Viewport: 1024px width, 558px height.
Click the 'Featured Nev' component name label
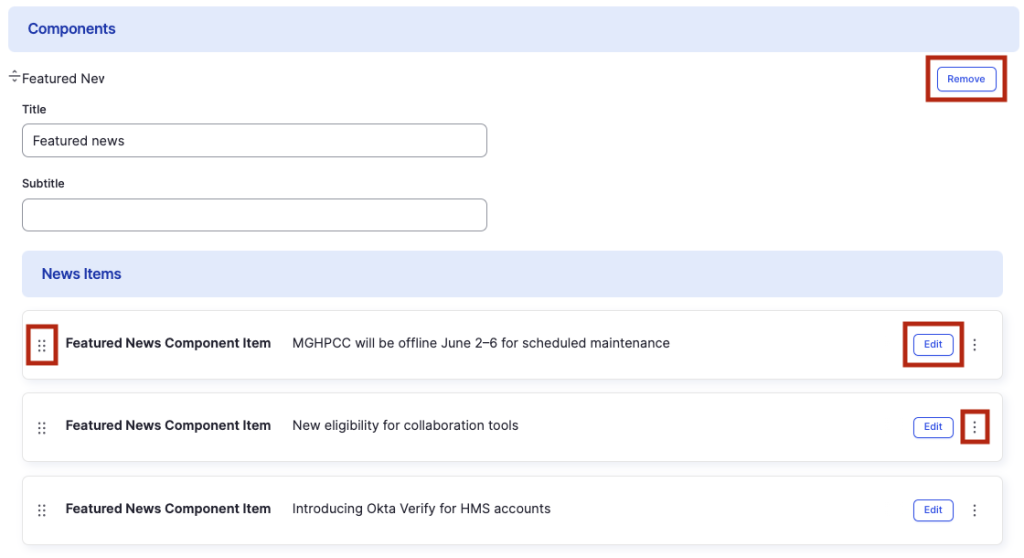63,78
